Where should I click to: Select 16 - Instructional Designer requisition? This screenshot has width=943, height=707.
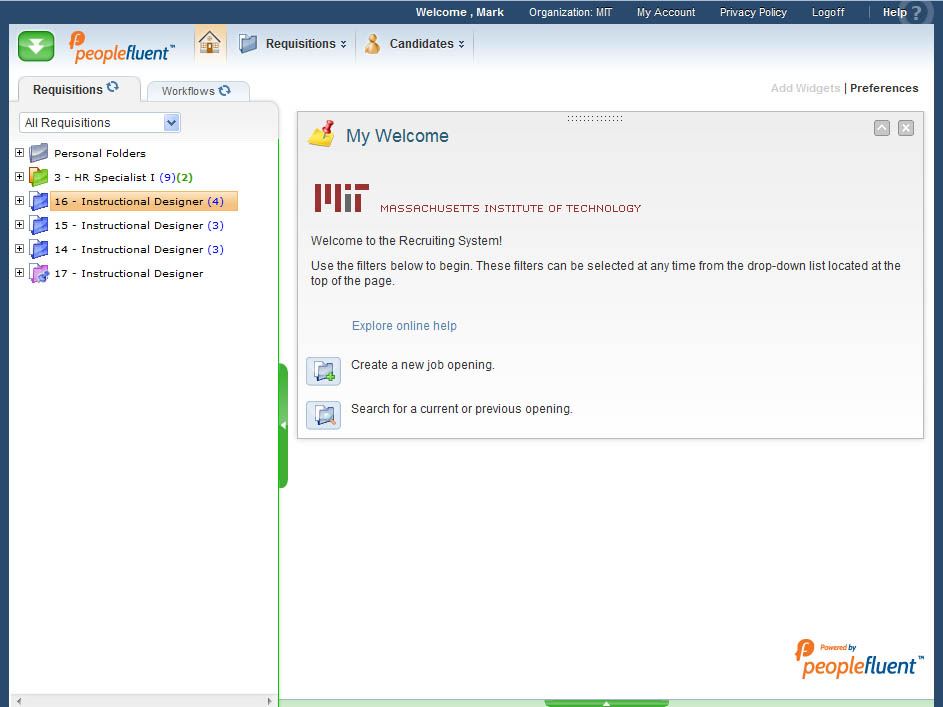[x=138, y=201]
